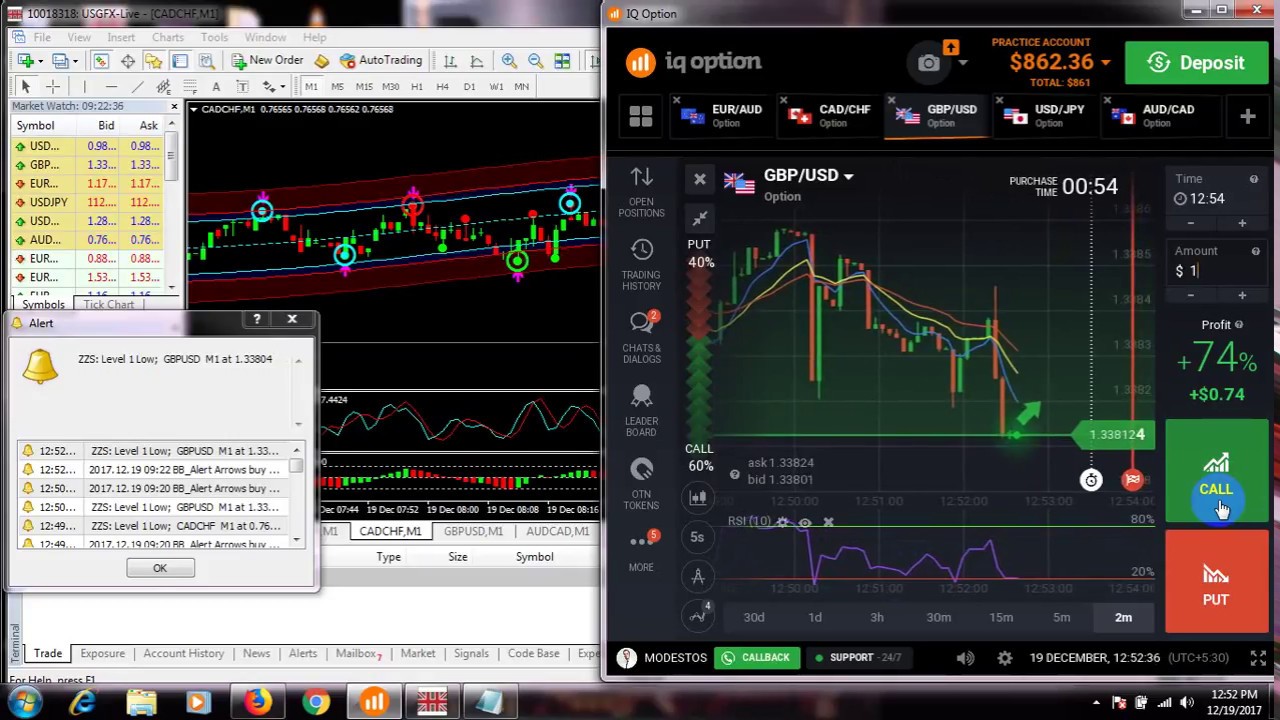This screenshot has width=1280, height=720.
Task: Click the red PUT button
Action: tap(1216, 581)
